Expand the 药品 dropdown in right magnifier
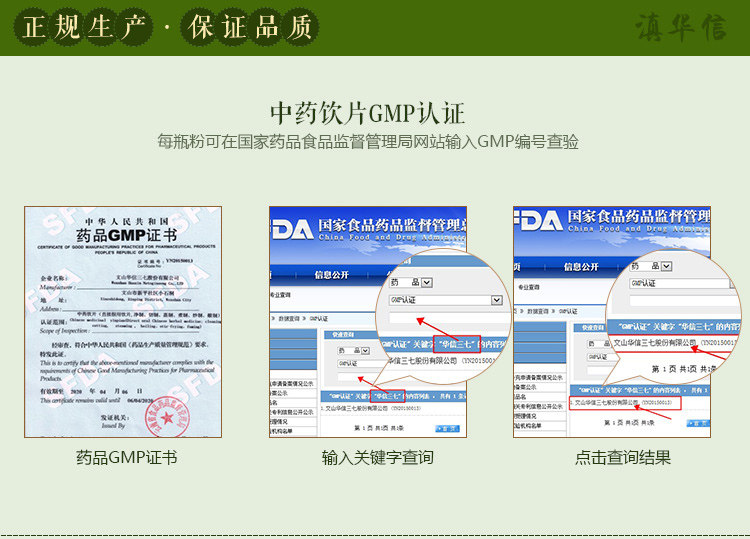 [667, 266]
